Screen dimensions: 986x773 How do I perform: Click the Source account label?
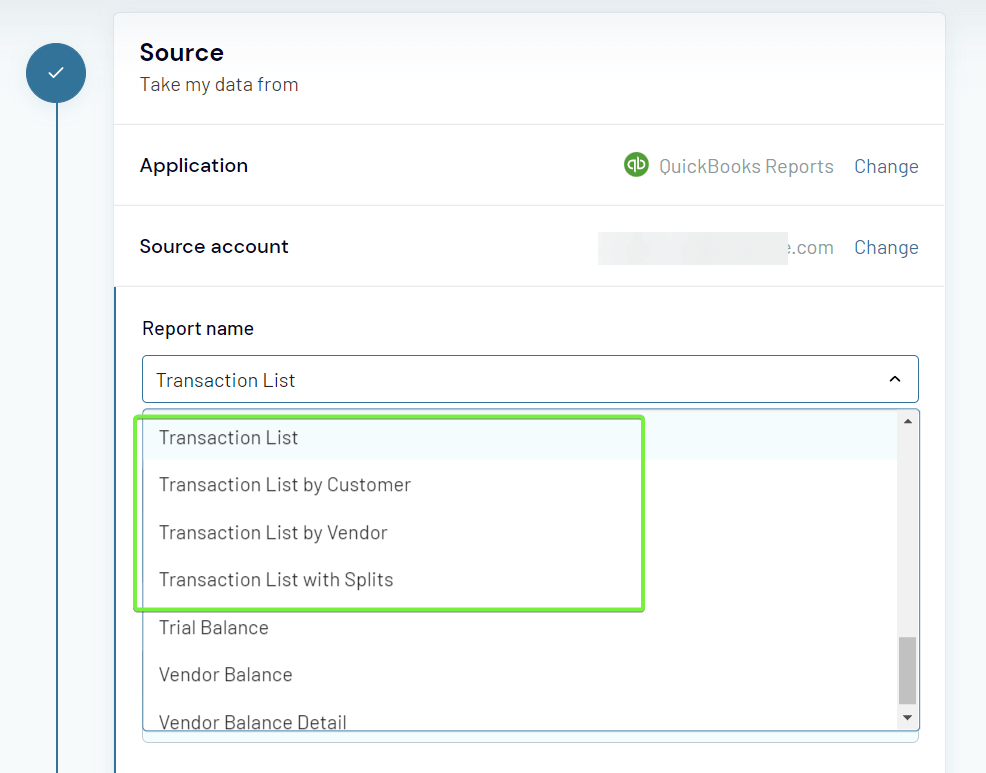pos(214,246)
